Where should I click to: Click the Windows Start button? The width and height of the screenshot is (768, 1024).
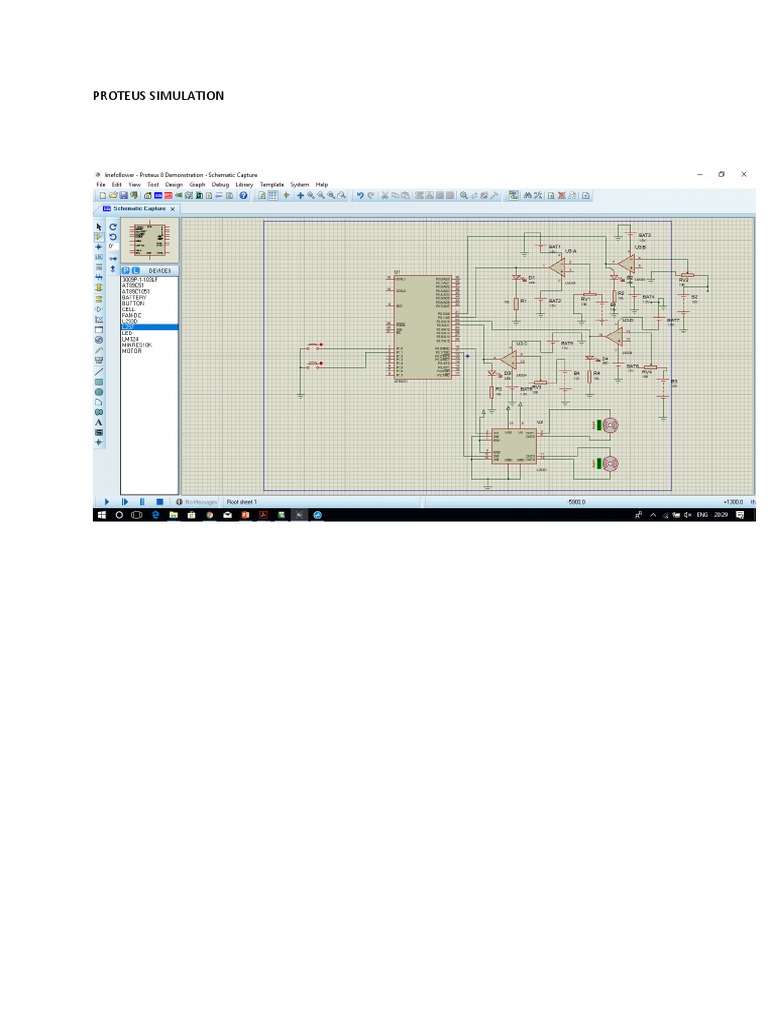pyautogui.click(x=100, y=515)
